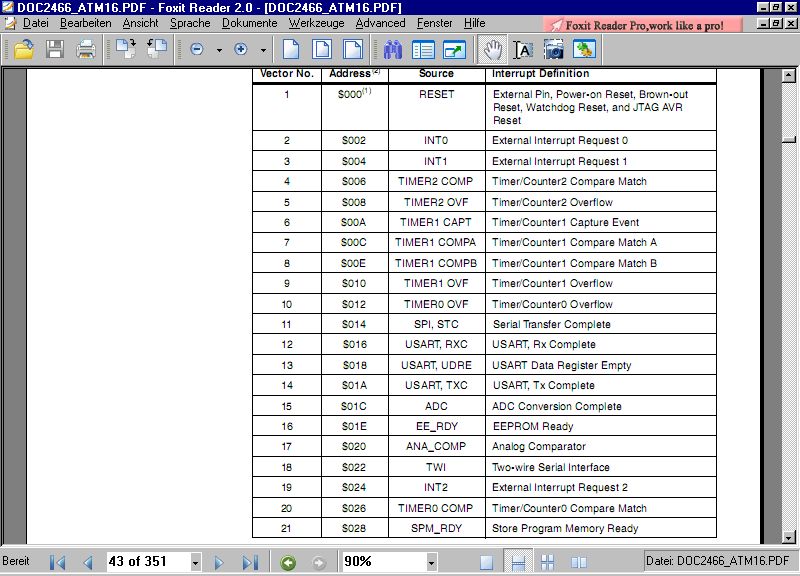Click the Two-wire Serial Interface text
Image resolution: width=800 pixels, height=576 pixels.
pyautogui.click(x=551, y=467)
